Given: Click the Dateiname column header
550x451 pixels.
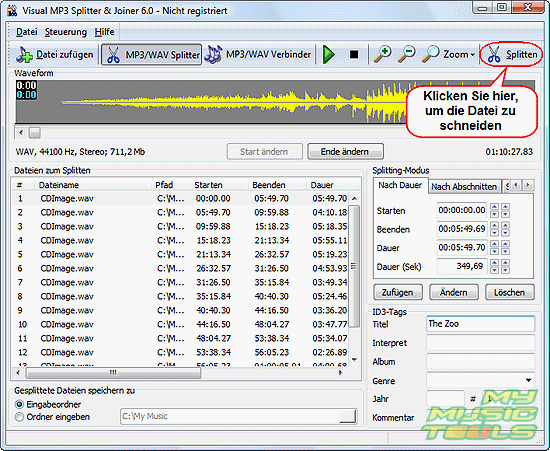Looking at the screenshot, I should [93, 185].
